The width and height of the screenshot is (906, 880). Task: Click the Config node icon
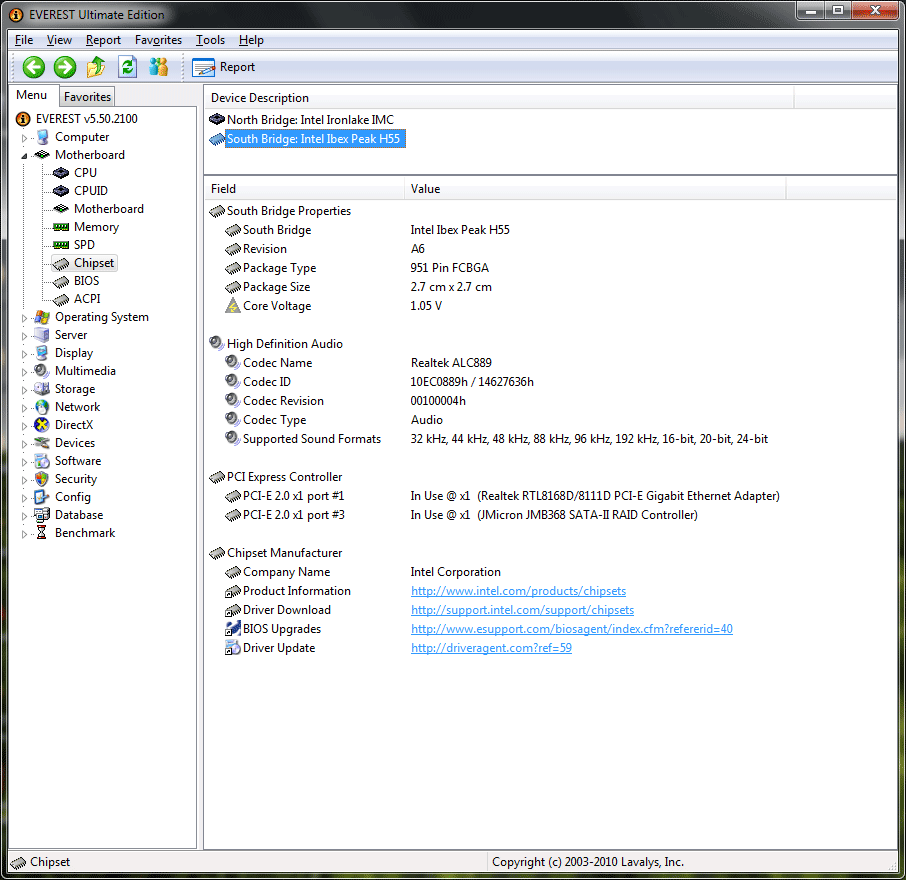coord(42,497)
